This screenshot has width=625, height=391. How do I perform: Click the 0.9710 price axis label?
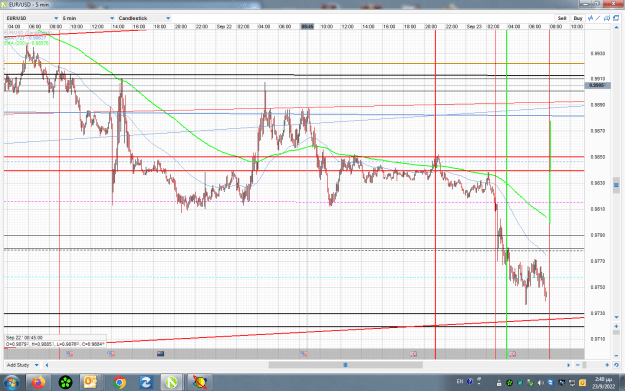(x=597, y=339)
